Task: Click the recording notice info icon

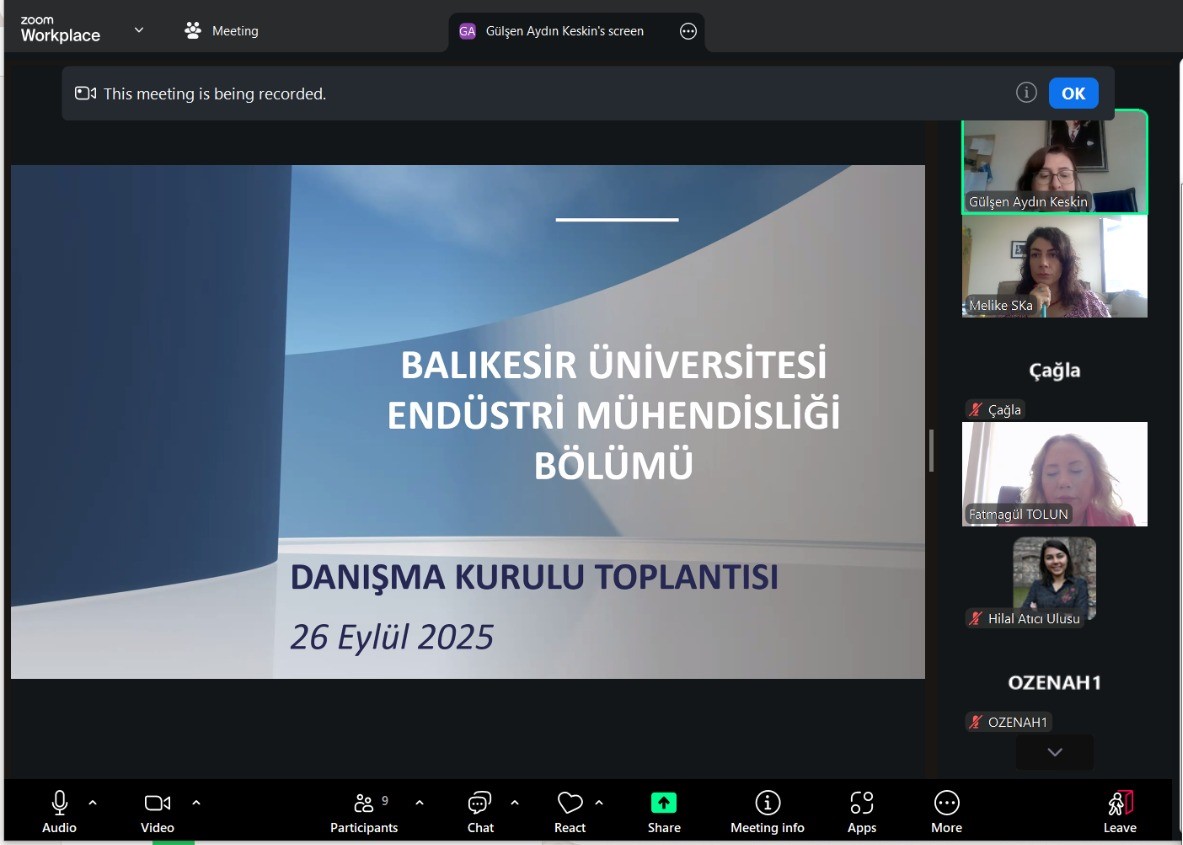Action: 1026,93
